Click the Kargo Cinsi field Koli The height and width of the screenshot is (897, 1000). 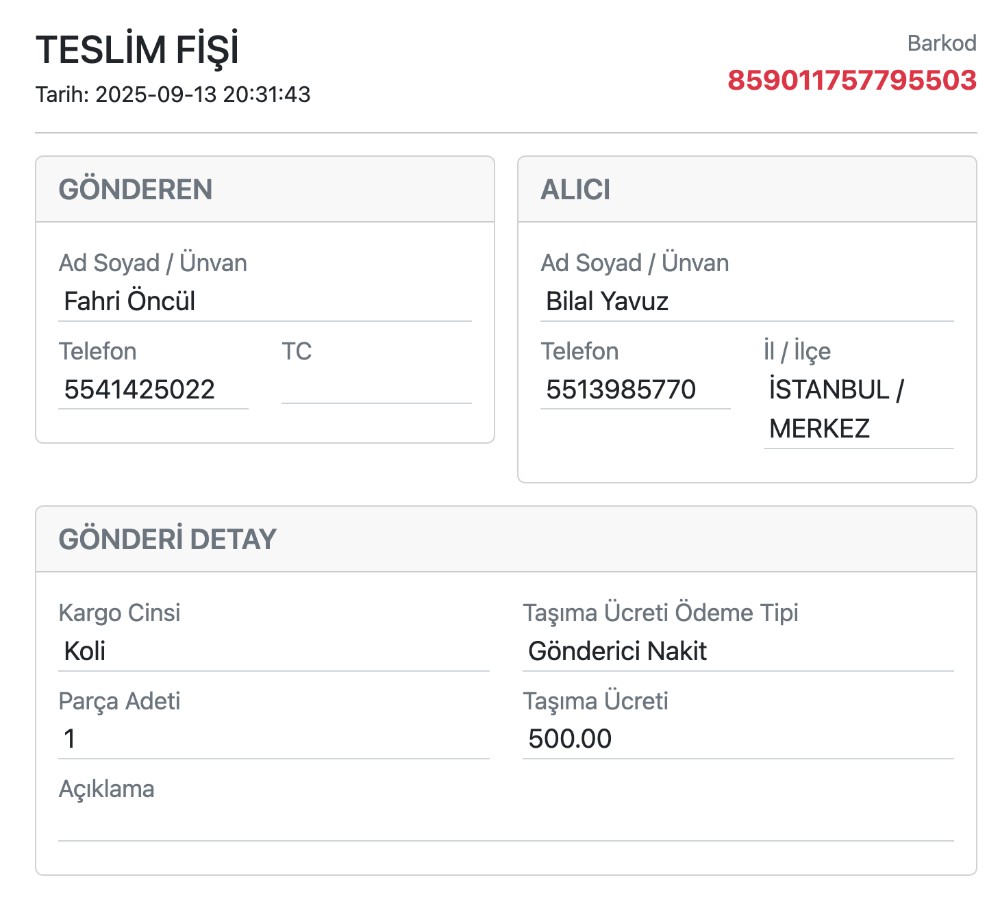click(x=273, y=652)
